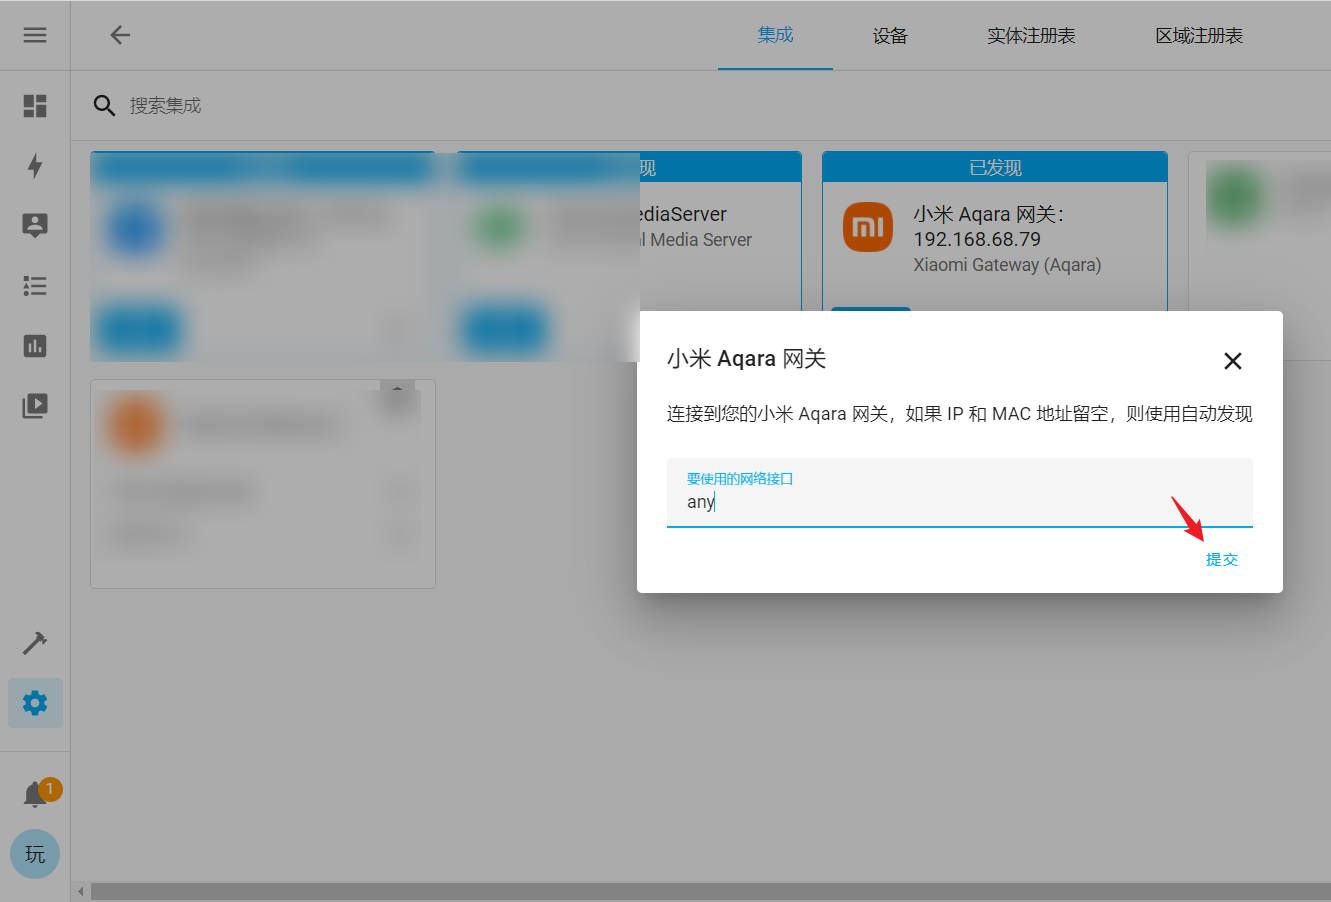
Task: Click the 要使用的网络接口 input field
Action: (960, 493)
